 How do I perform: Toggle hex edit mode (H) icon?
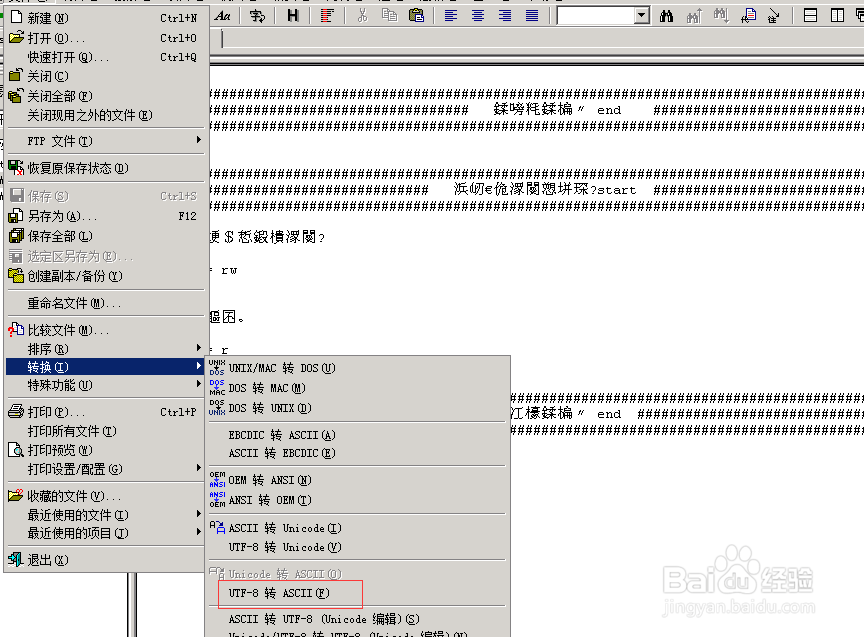coord(293,15)
